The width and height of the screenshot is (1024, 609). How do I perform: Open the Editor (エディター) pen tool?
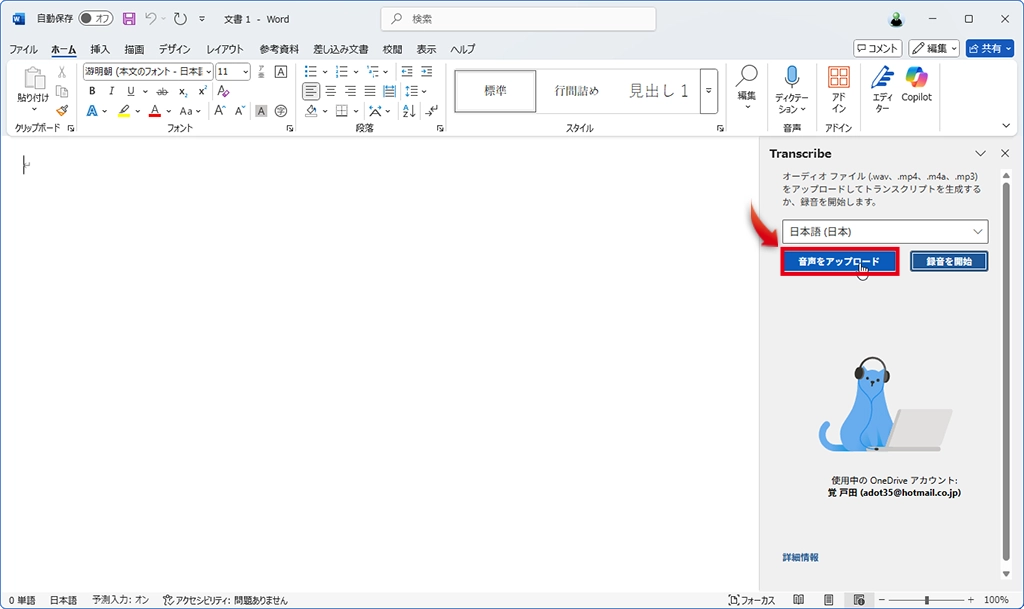point(881,89)
